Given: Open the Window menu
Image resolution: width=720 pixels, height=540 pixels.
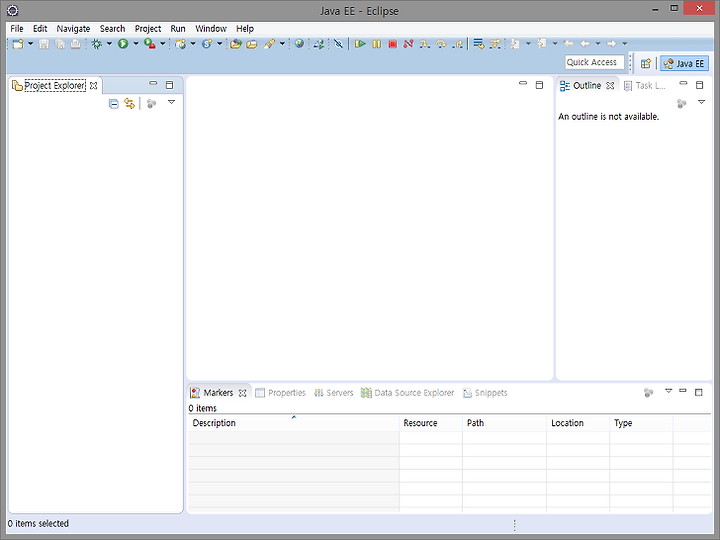Looking at the screenshot, I should tap(211, 28).
